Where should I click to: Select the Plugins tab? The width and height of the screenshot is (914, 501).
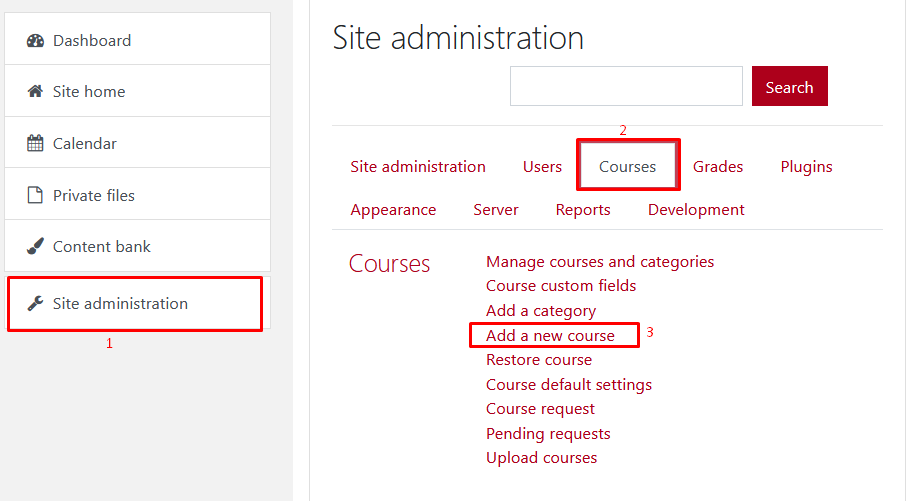coord(806,167)
